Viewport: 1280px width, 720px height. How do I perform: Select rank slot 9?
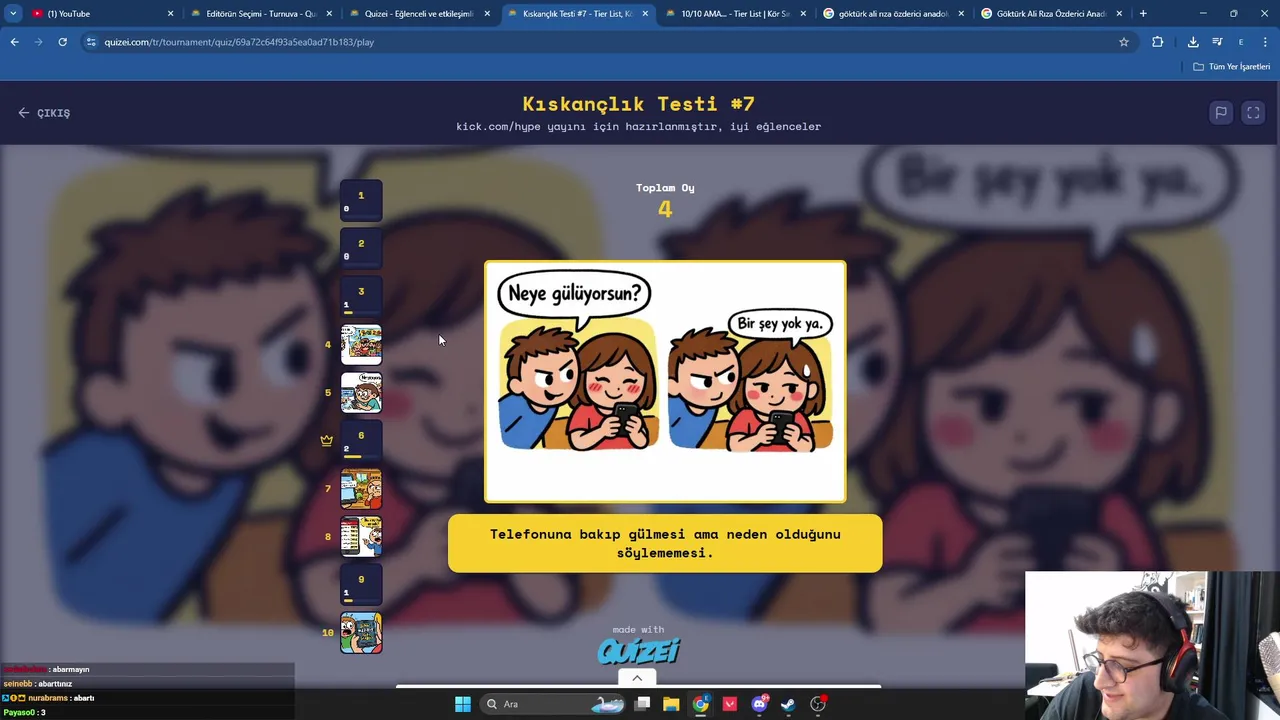tap(361, 584)
